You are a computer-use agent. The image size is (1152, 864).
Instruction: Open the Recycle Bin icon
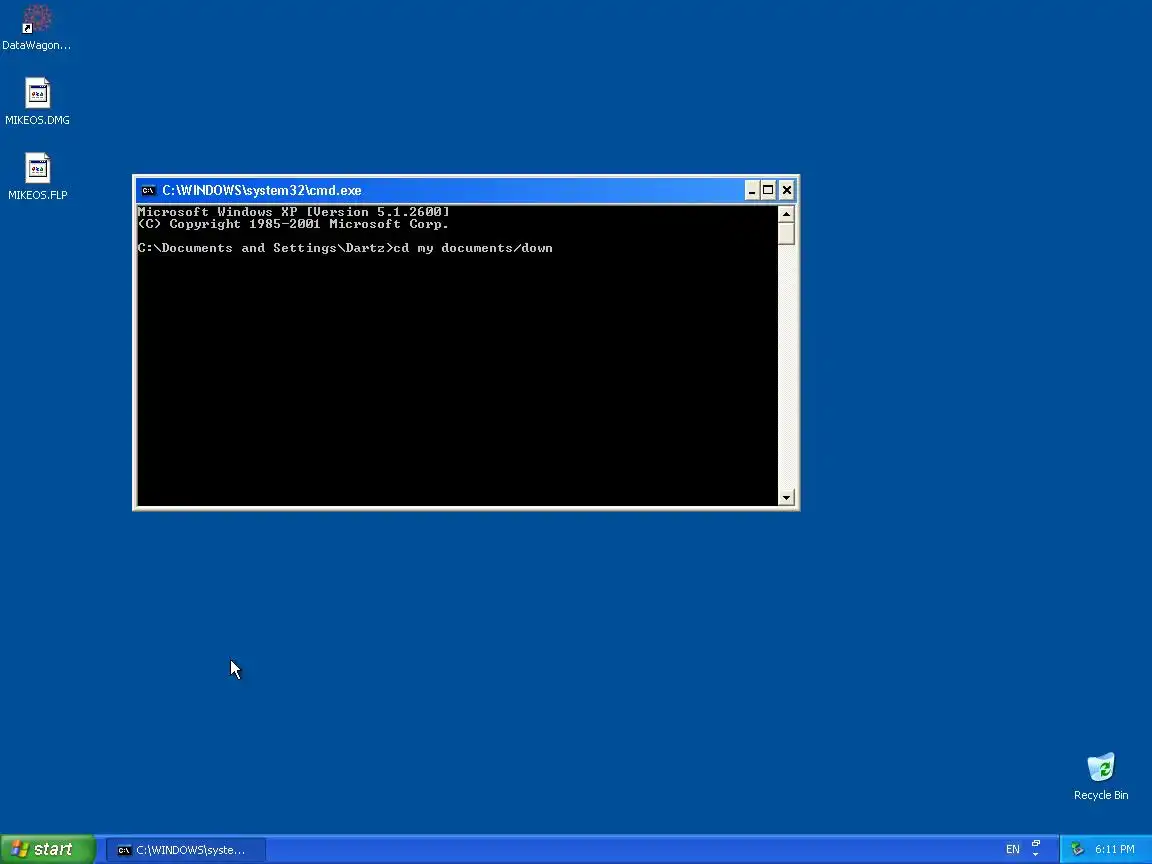tap(1101, 776)
